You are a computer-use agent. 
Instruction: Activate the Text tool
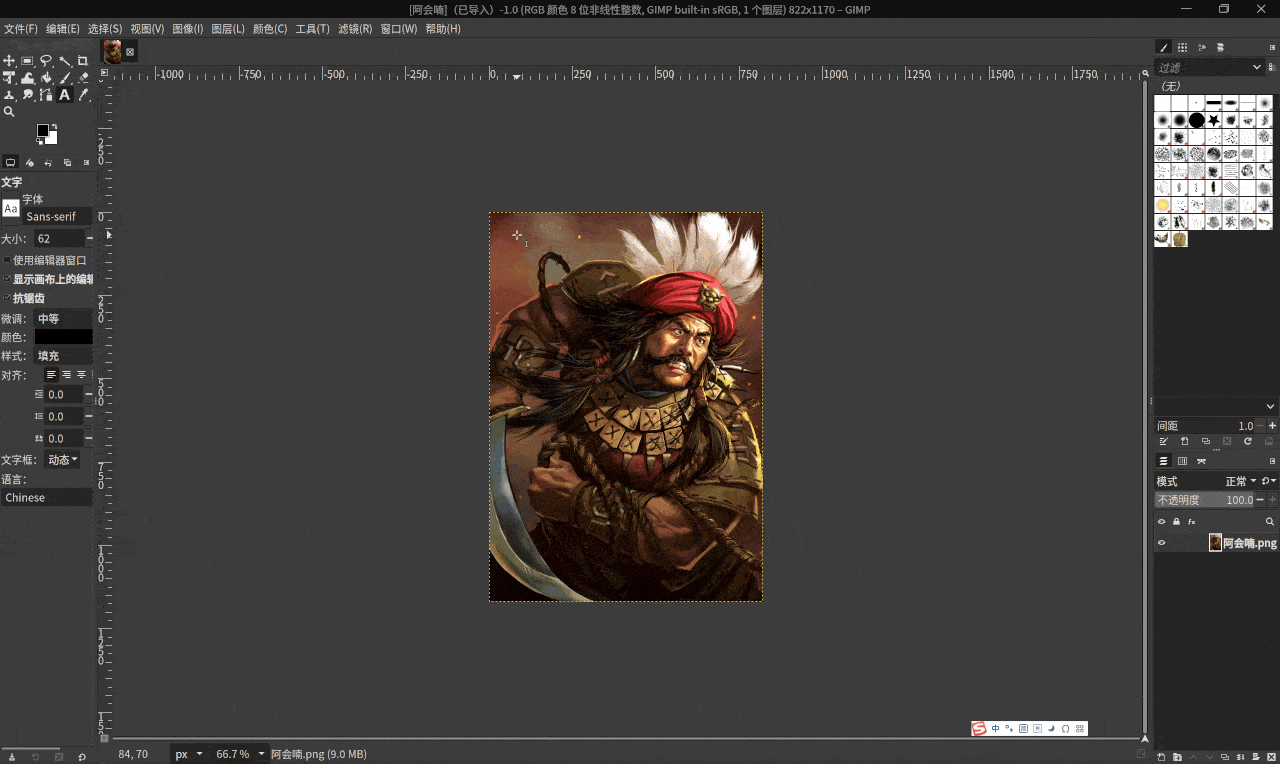pos(65,95)
